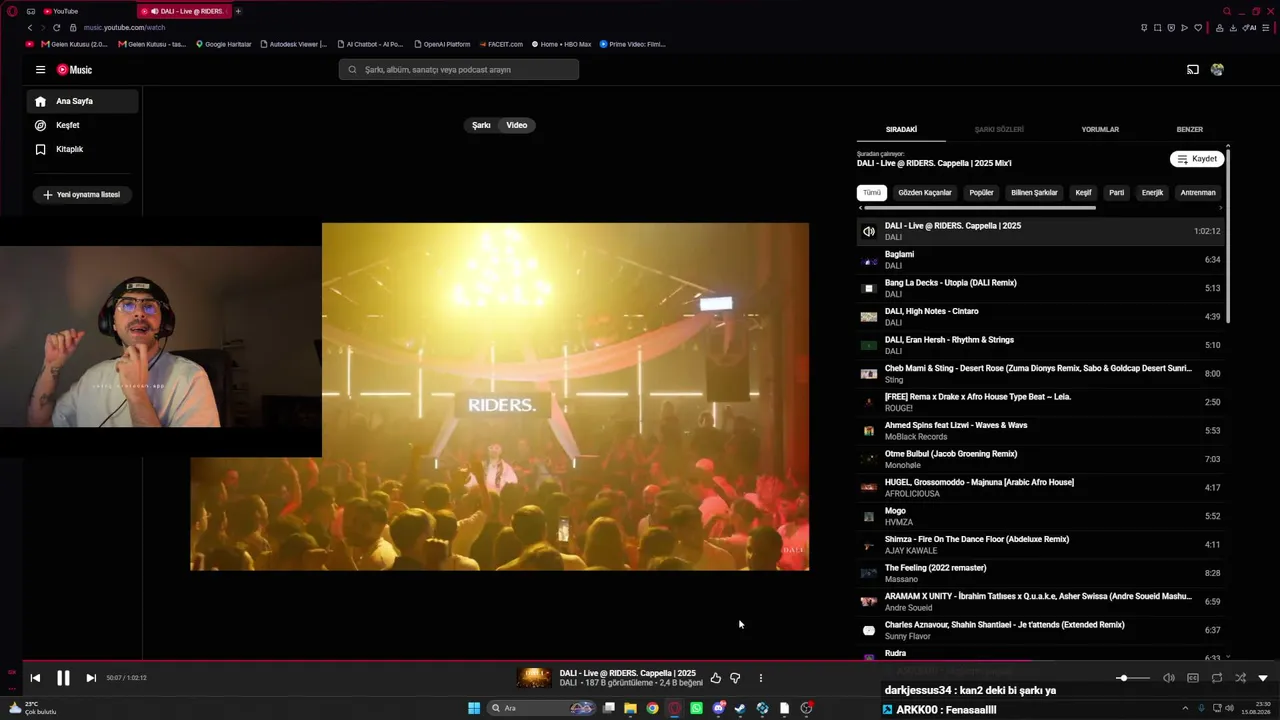1280x720 pixels.
Task: Select the Popüler filter chip
Action: pyautogui.click(x=982, y=193)
